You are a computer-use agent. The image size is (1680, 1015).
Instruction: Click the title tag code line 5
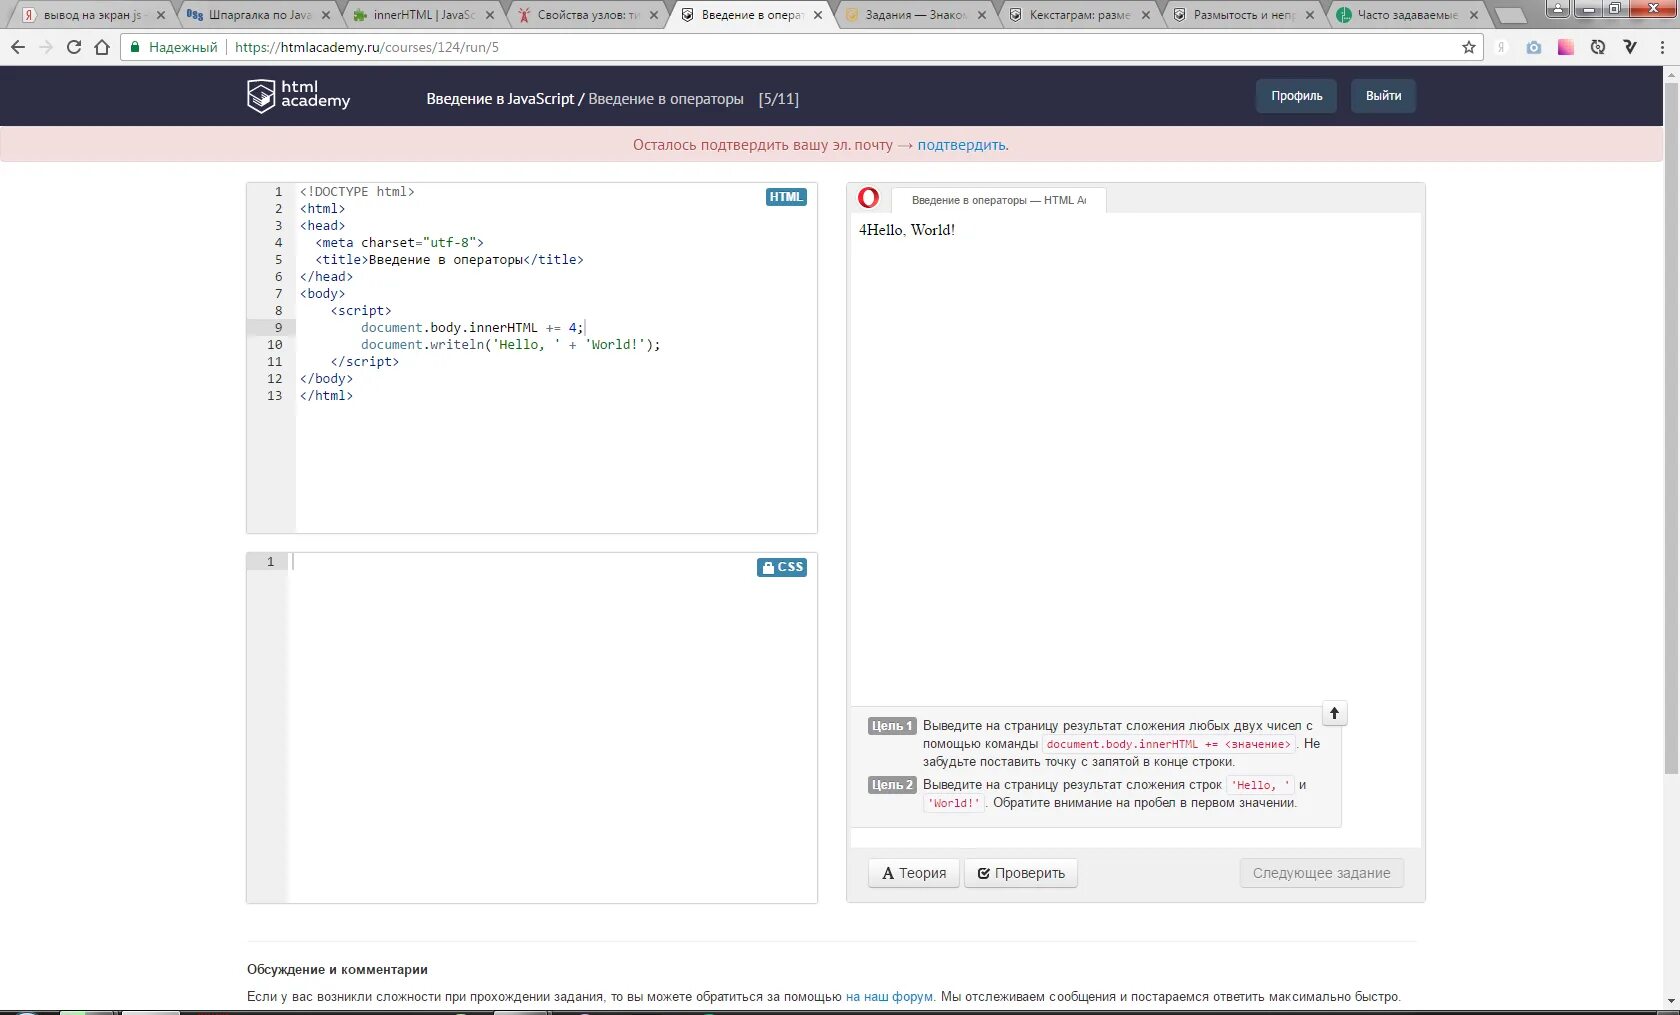tap(449, 260)
